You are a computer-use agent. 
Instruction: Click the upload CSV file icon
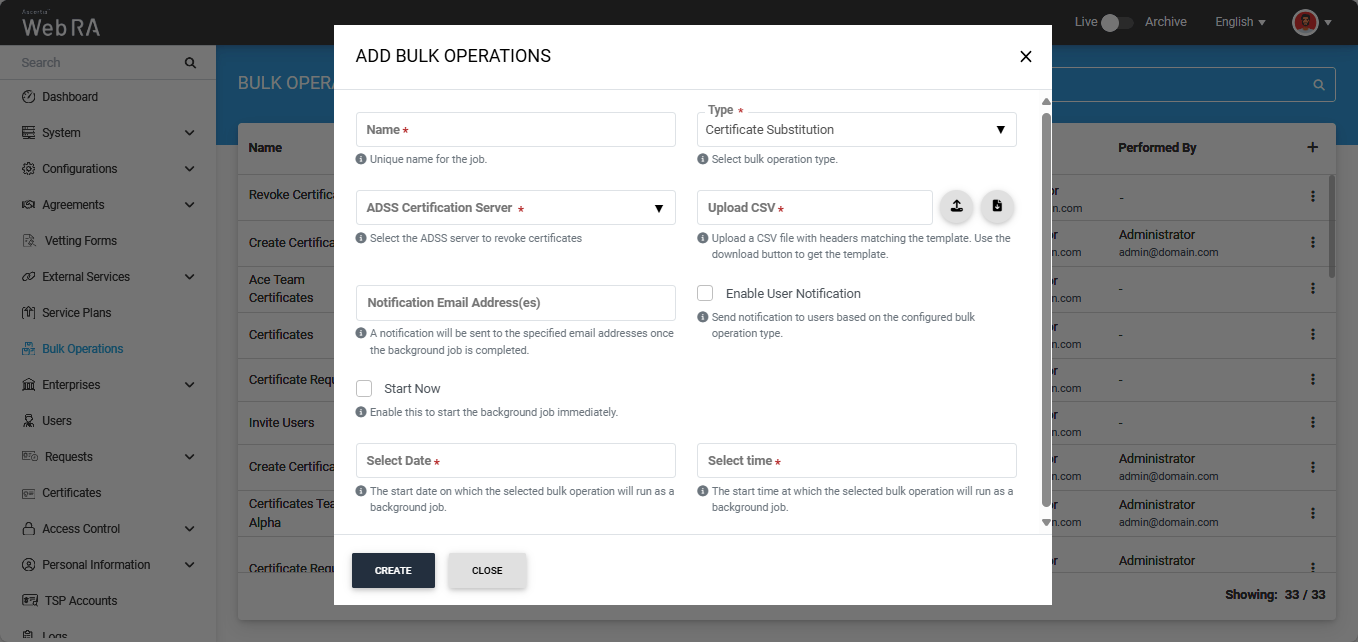coord(956,207)
